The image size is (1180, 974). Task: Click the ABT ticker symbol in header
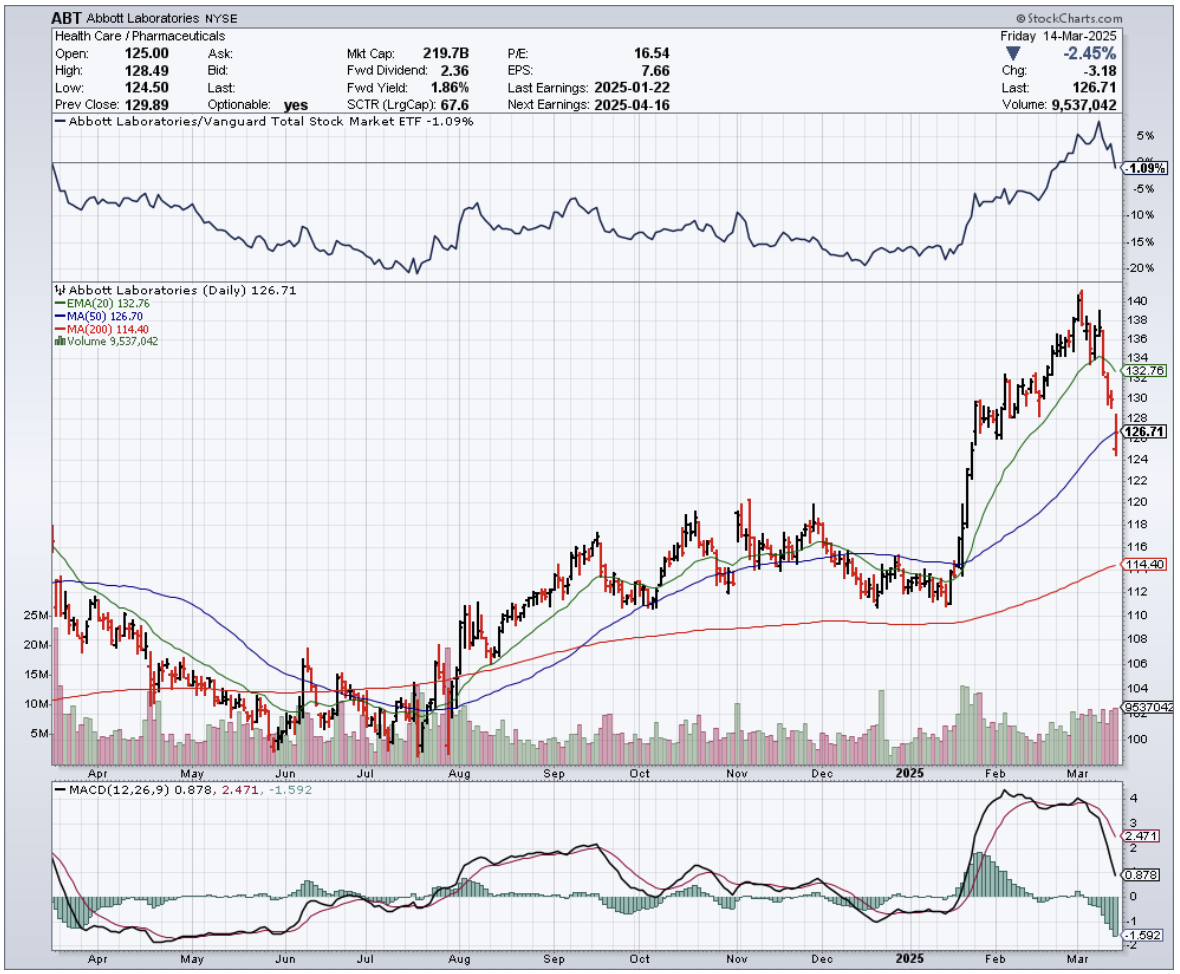(67, 18)
